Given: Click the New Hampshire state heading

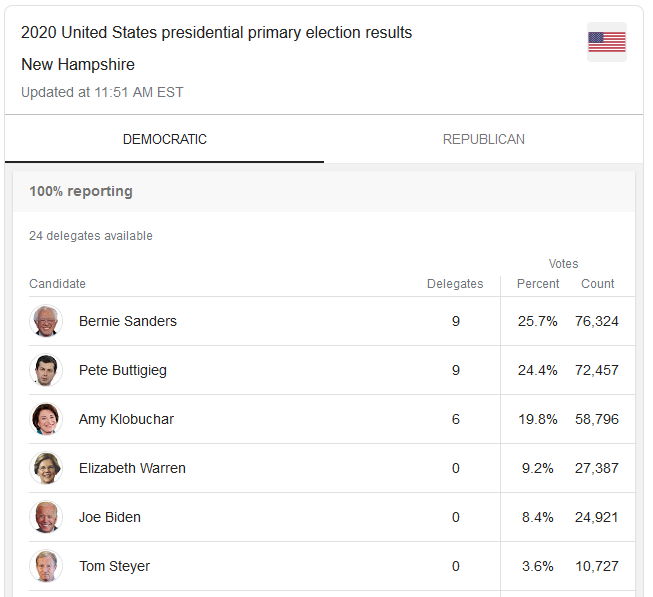Looking at the screenshot, I should pyautogui.click(x=78, y=65).
